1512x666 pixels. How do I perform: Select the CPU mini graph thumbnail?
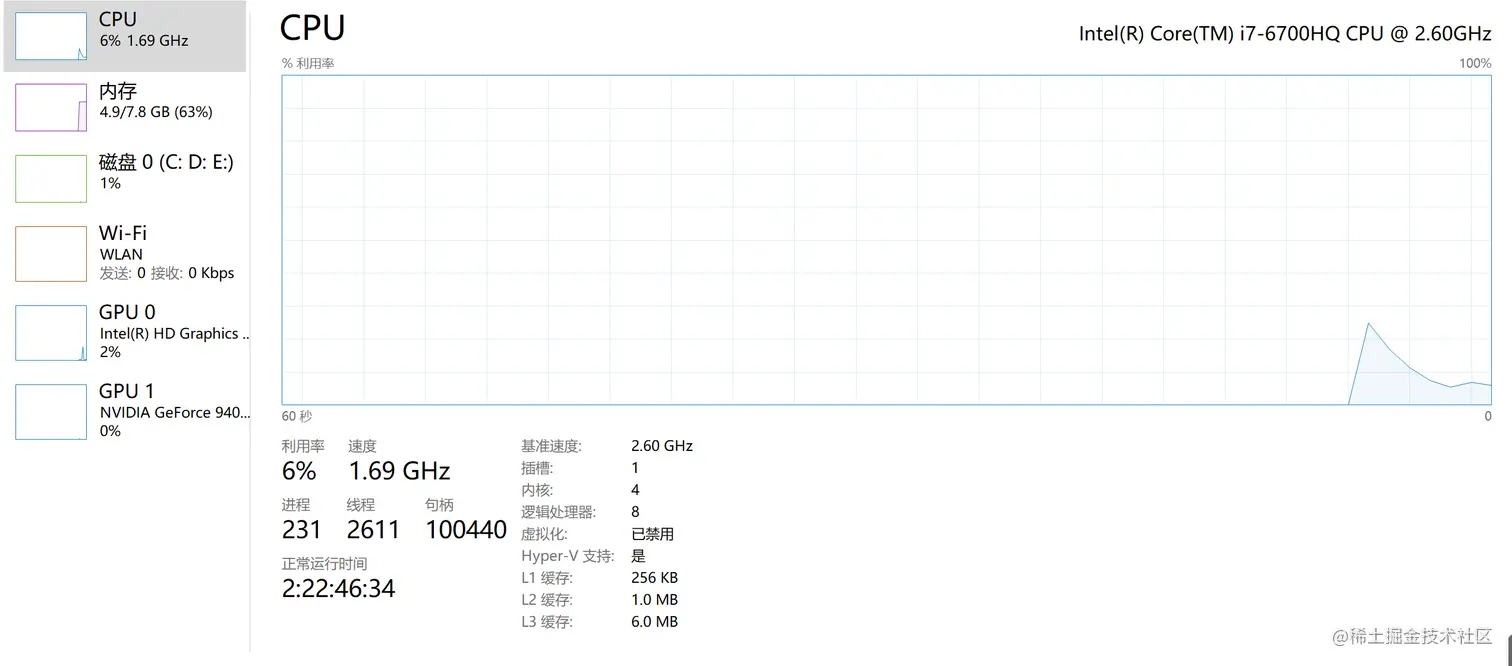[x=51, y=36]
